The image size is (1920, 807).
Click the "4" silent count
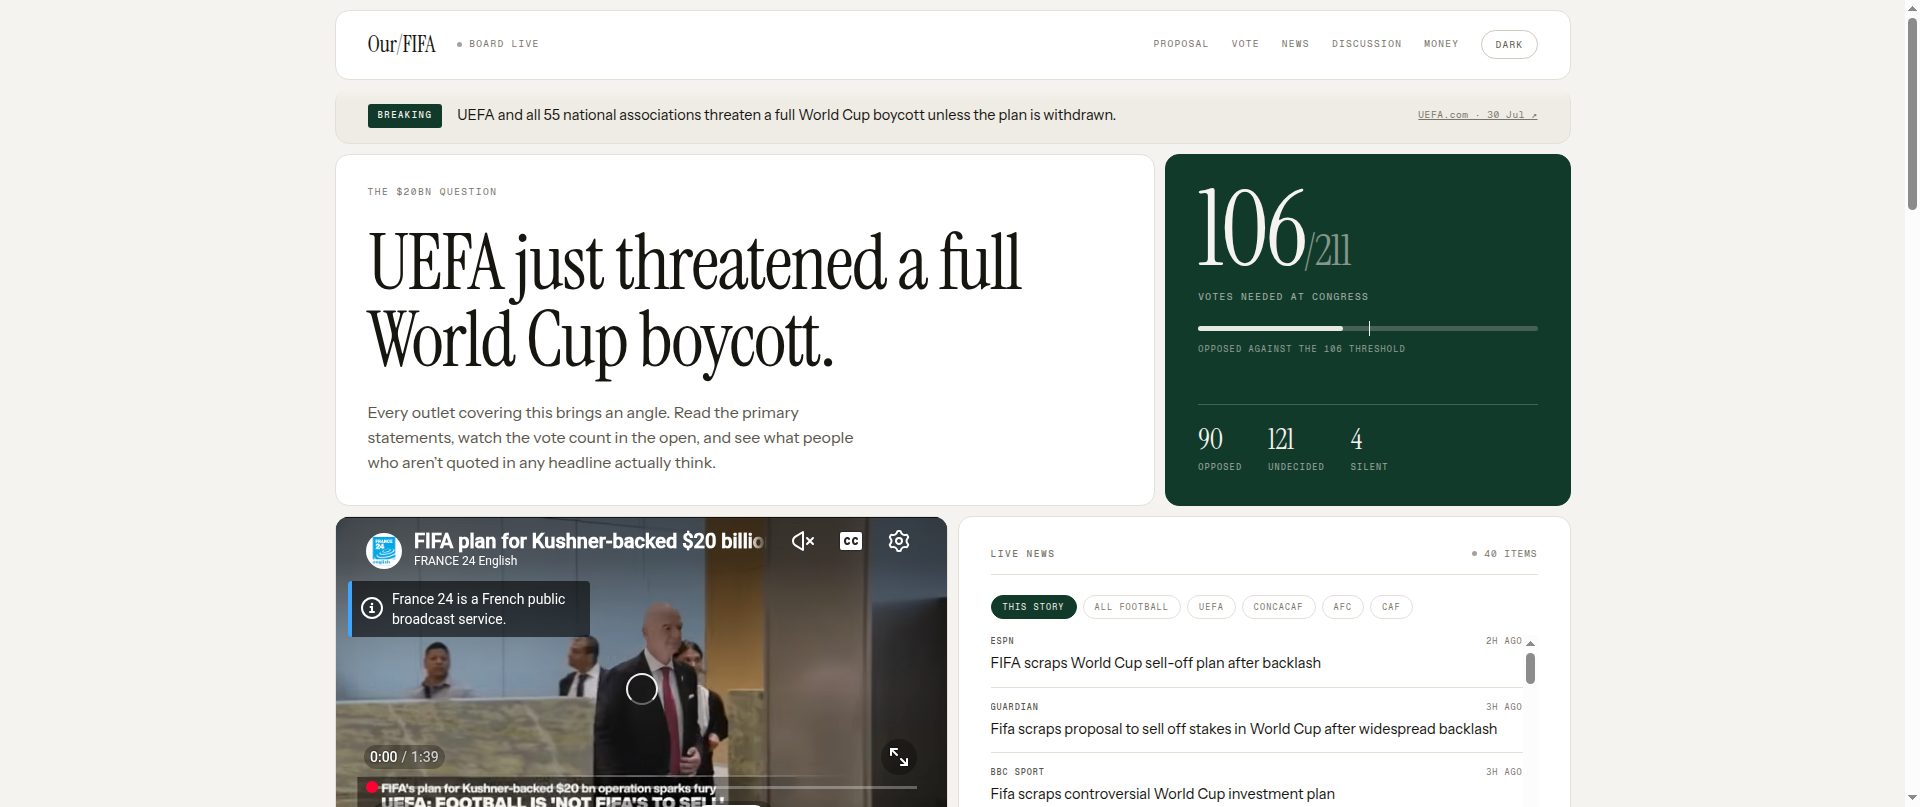point(1356,439)
